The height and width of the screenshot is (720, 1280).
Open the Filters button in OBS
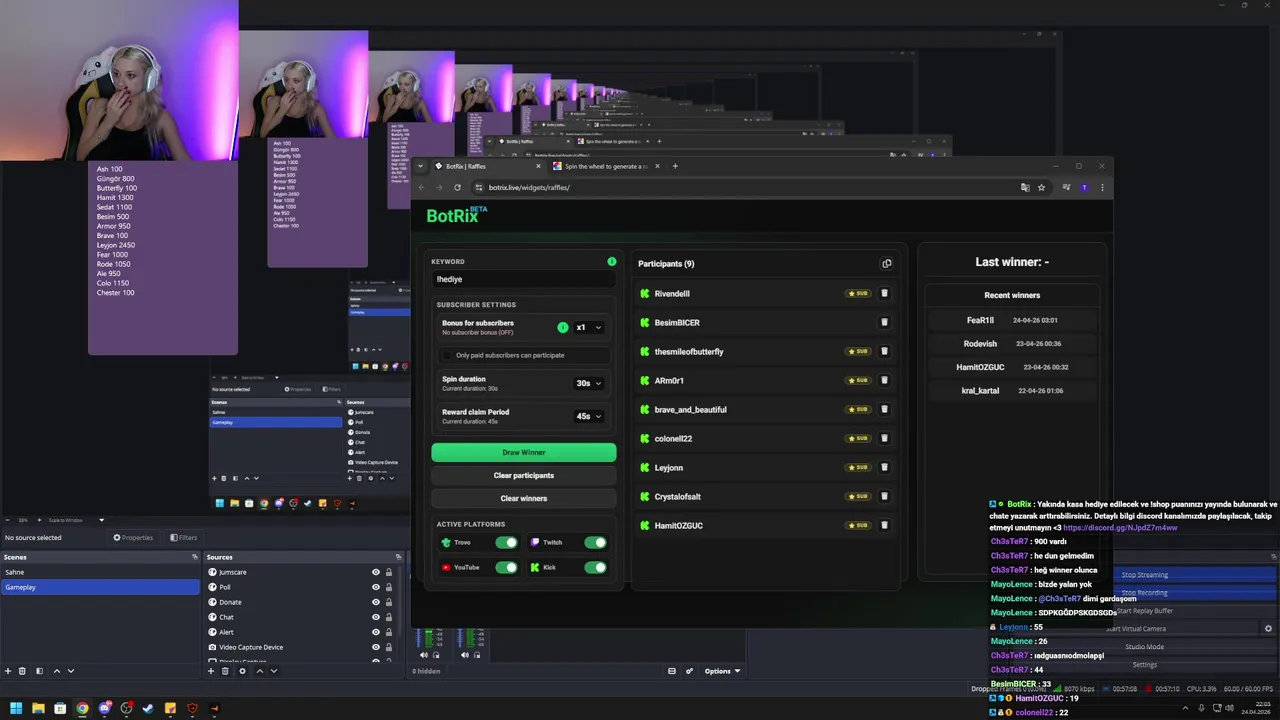[184, 537]
